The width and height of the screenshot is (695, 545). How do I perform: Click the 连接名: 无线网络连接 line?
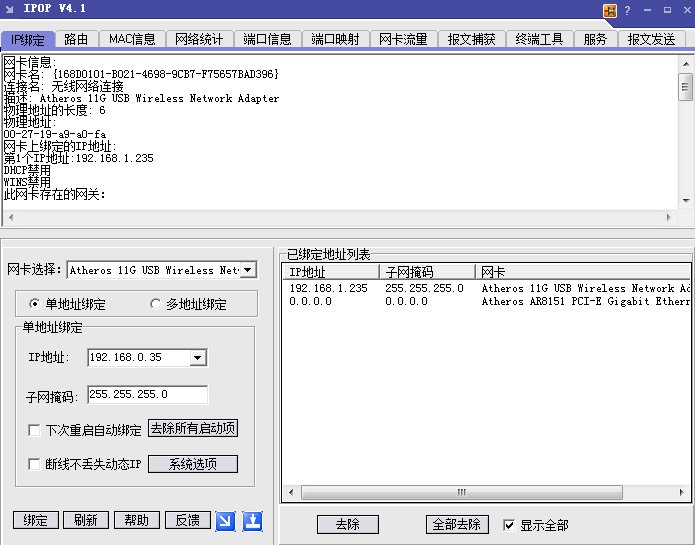coord(63,86)
